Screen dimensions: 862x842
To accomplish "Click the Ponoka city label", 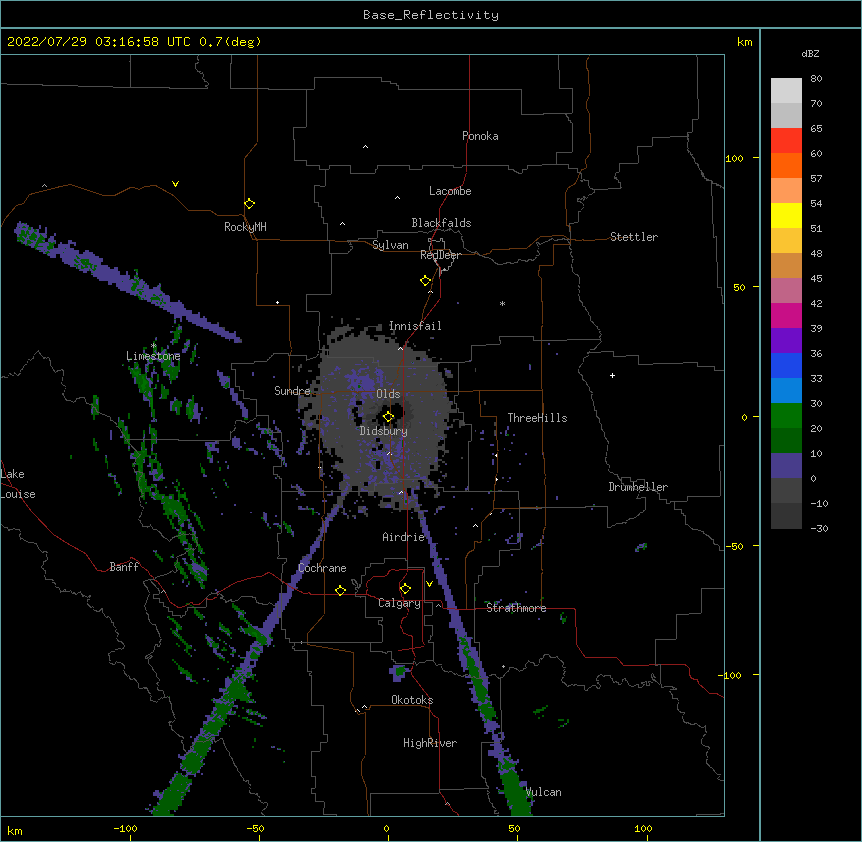I will coord(480,136).
